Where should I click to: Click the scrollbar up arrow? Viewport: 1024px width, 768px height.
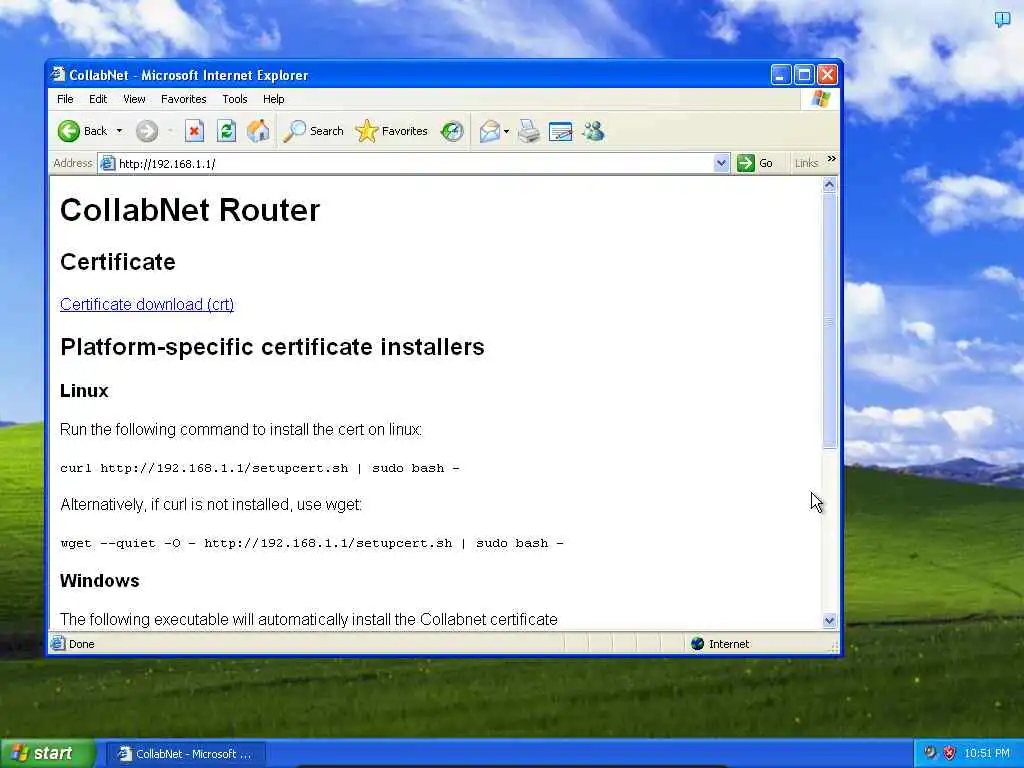829,185
